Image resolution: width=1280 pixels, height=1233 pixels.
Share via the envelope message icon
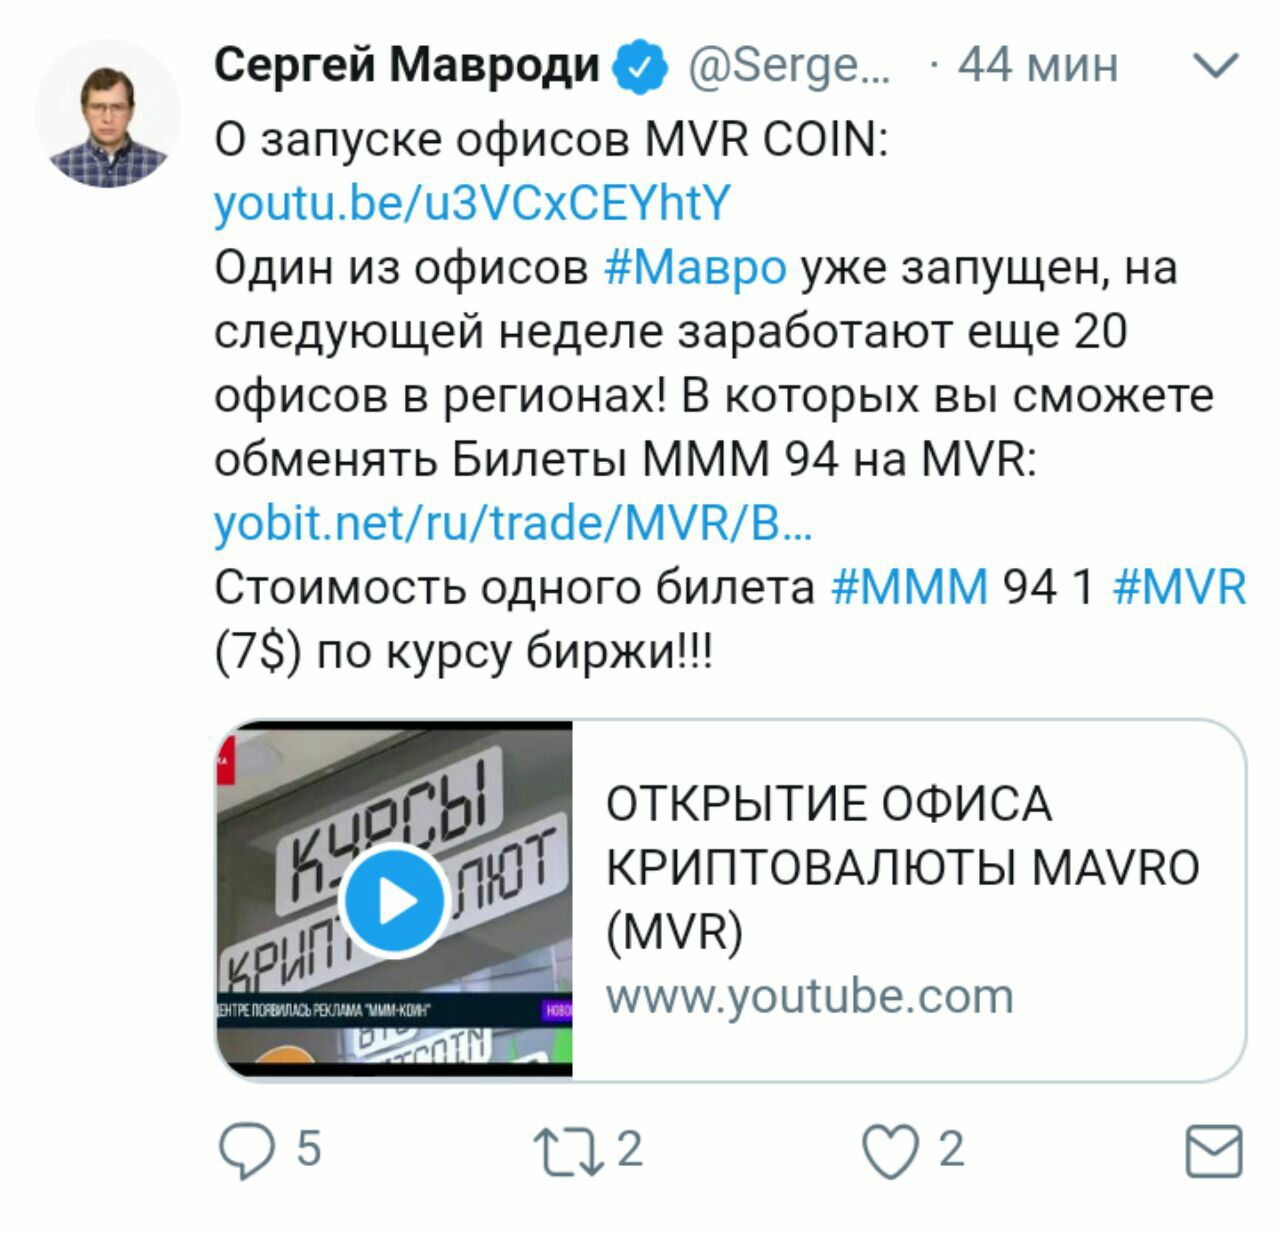point(1213,1151)
